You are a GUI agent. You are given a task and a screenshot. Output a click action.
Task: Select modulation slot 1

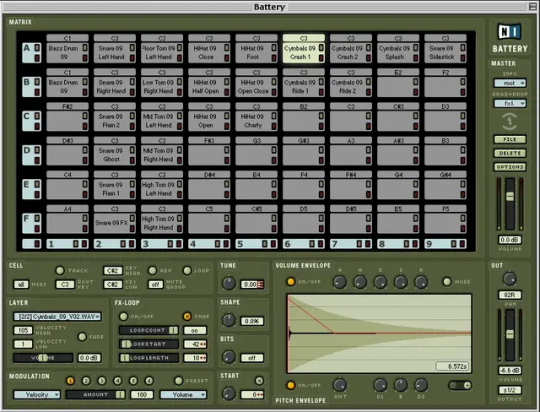tap(70, 381)
